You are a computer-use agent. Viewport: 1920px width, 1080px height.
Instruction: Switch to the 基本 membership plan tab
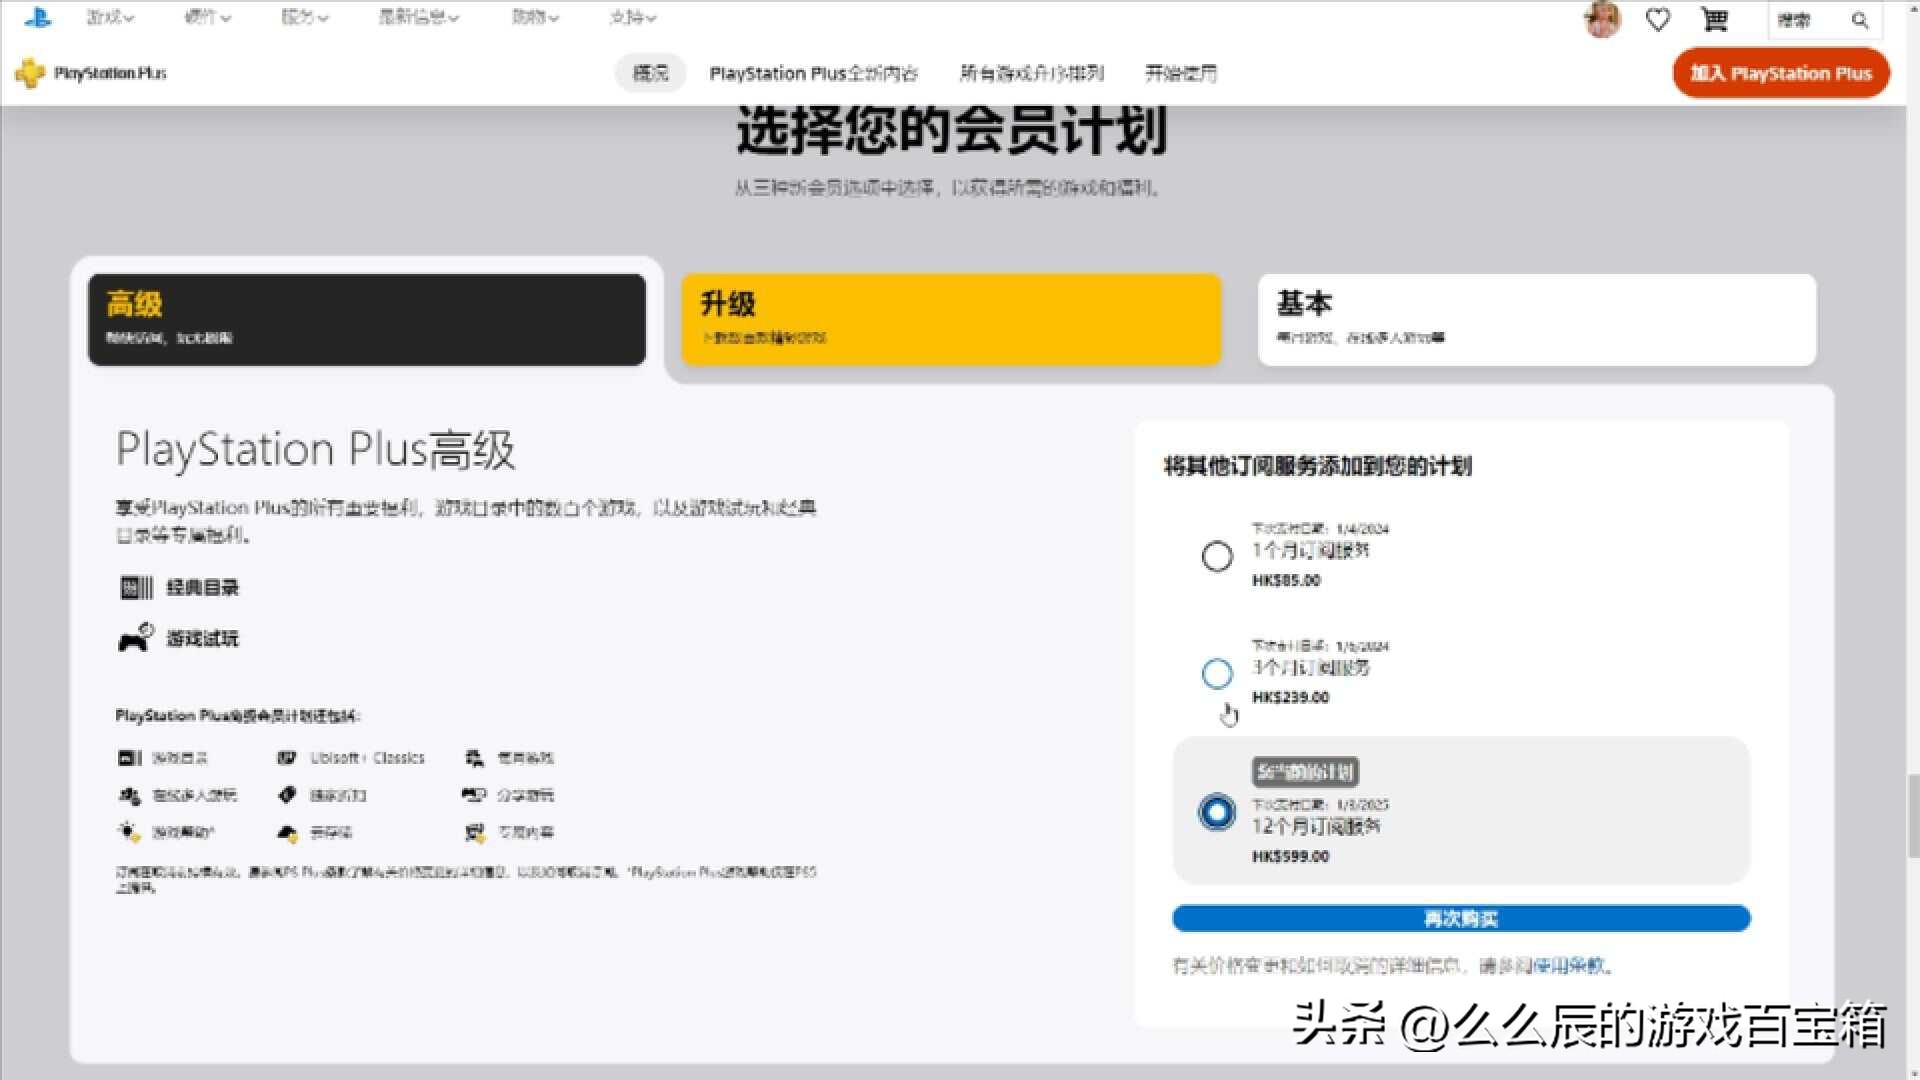[x=1536, y=318]
